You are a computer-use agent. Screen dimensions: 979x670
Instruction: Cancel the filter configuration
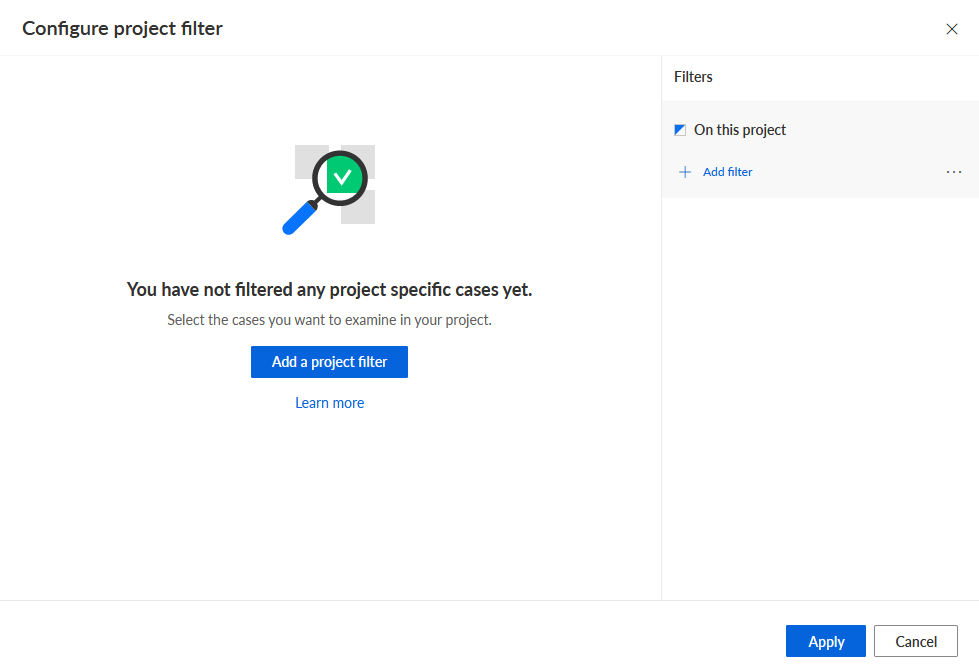(x=915, y=641)
